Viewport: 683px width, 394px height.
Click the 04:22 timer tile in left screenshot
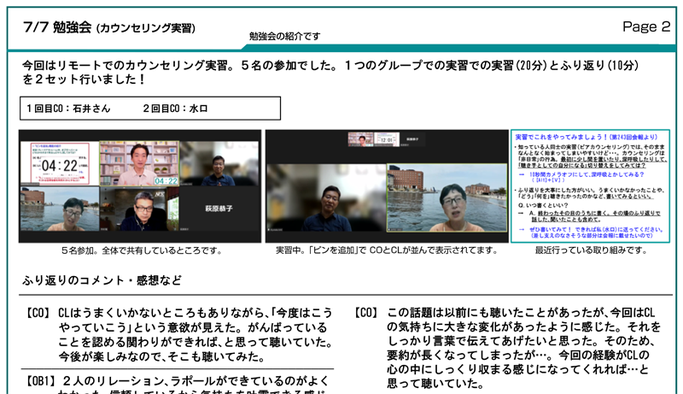coord(60,164)
